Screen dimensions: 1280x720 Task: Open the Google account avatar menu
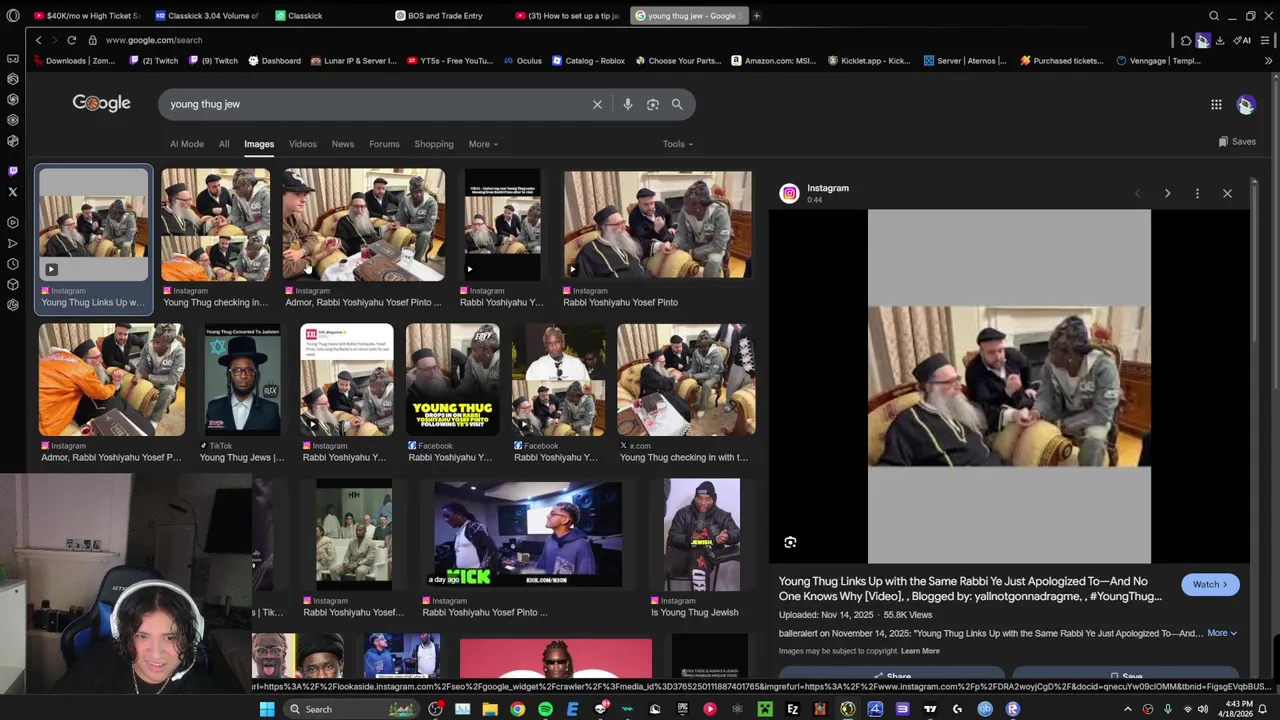click(x=1246, y=104)
